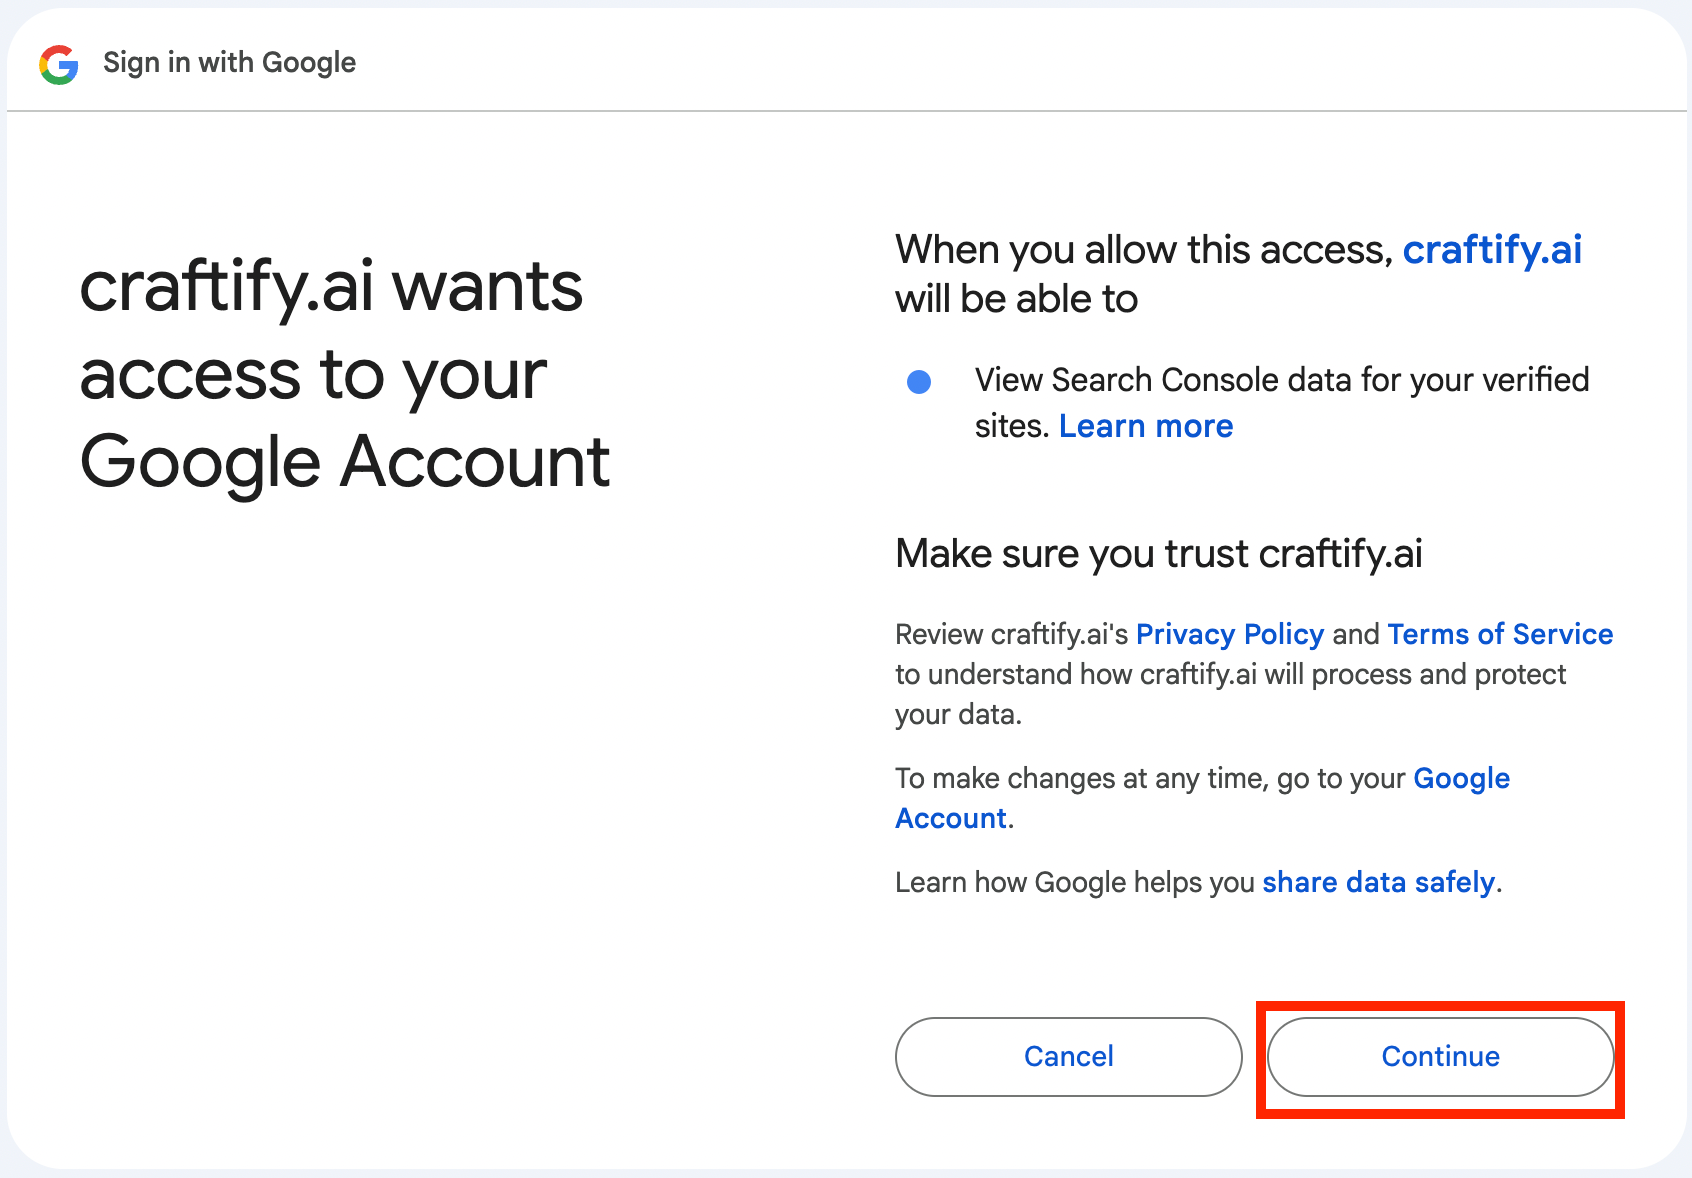Click the "To make changes at any time" text

(x=1150, y=778)
